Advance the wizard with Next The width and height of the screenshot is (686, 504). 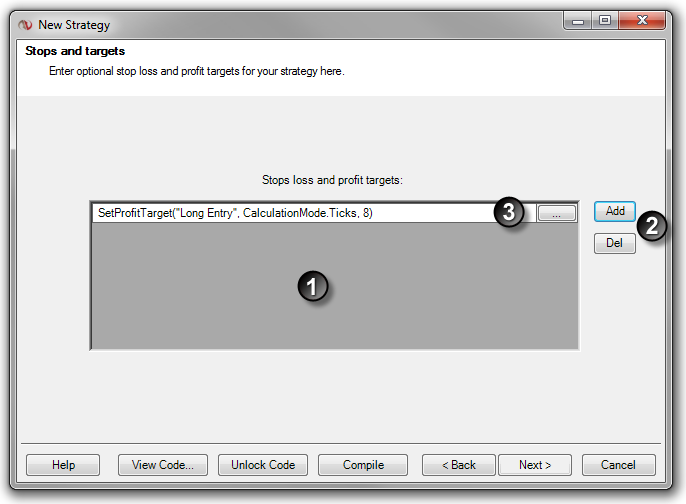point(535,465)
